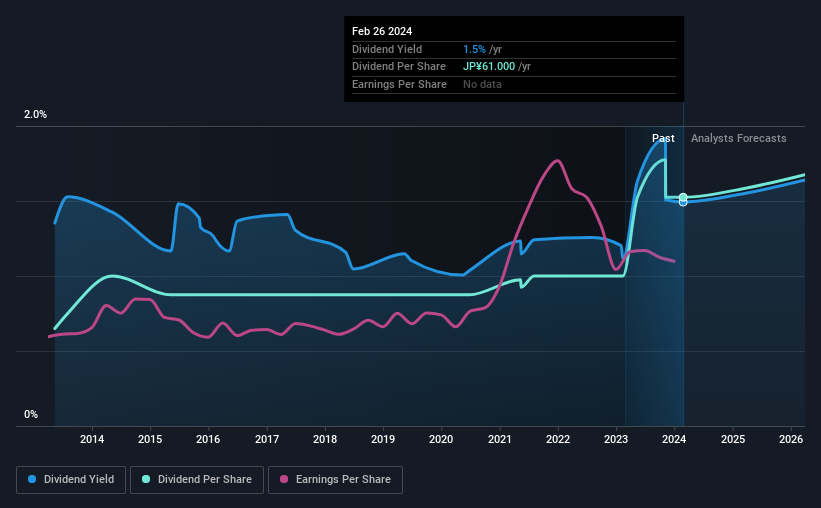Select the 2021 x-axis year label
The image size is (821, 508).
[500, 439]
